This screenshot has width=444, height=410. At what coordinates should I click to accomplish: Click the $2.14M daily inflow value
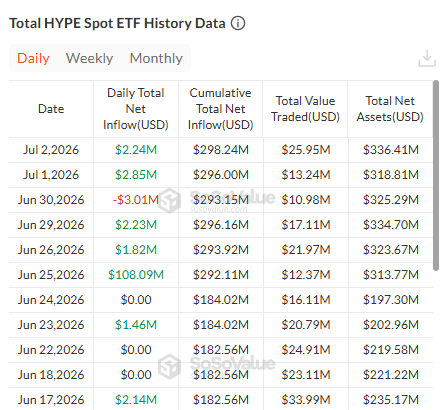pos(136,400)
